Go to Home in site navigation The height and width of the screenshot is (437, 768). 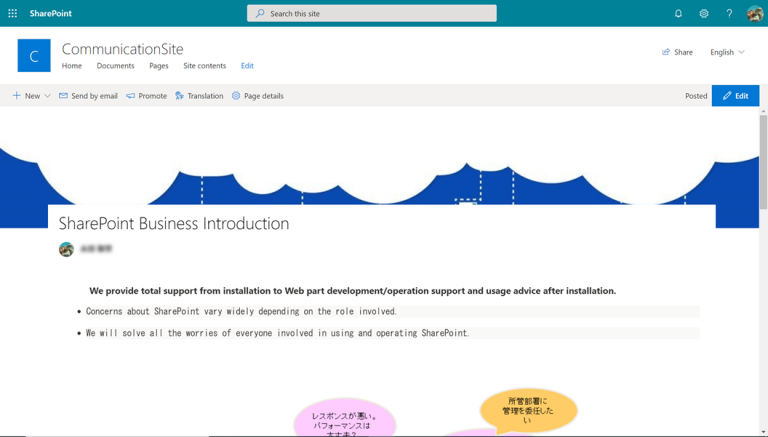pyautogui.click(x=72, y=66)
